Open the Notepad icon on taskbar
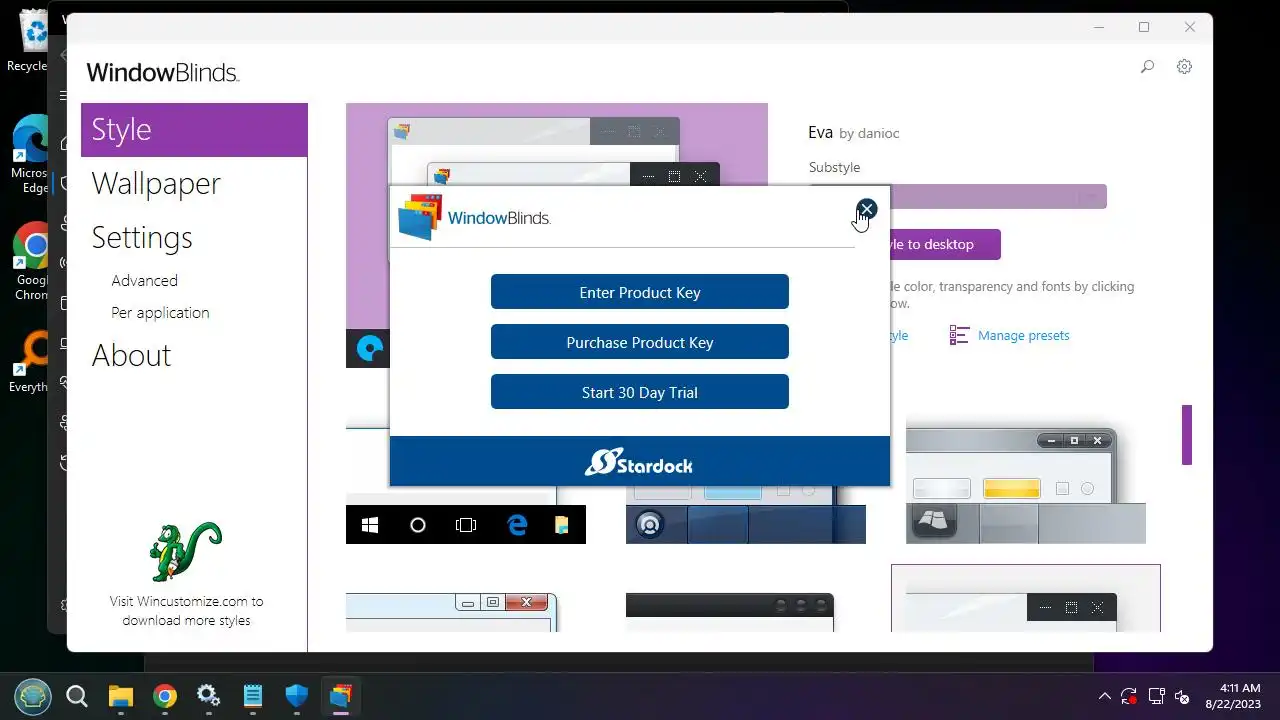 [x=253, y=696]
